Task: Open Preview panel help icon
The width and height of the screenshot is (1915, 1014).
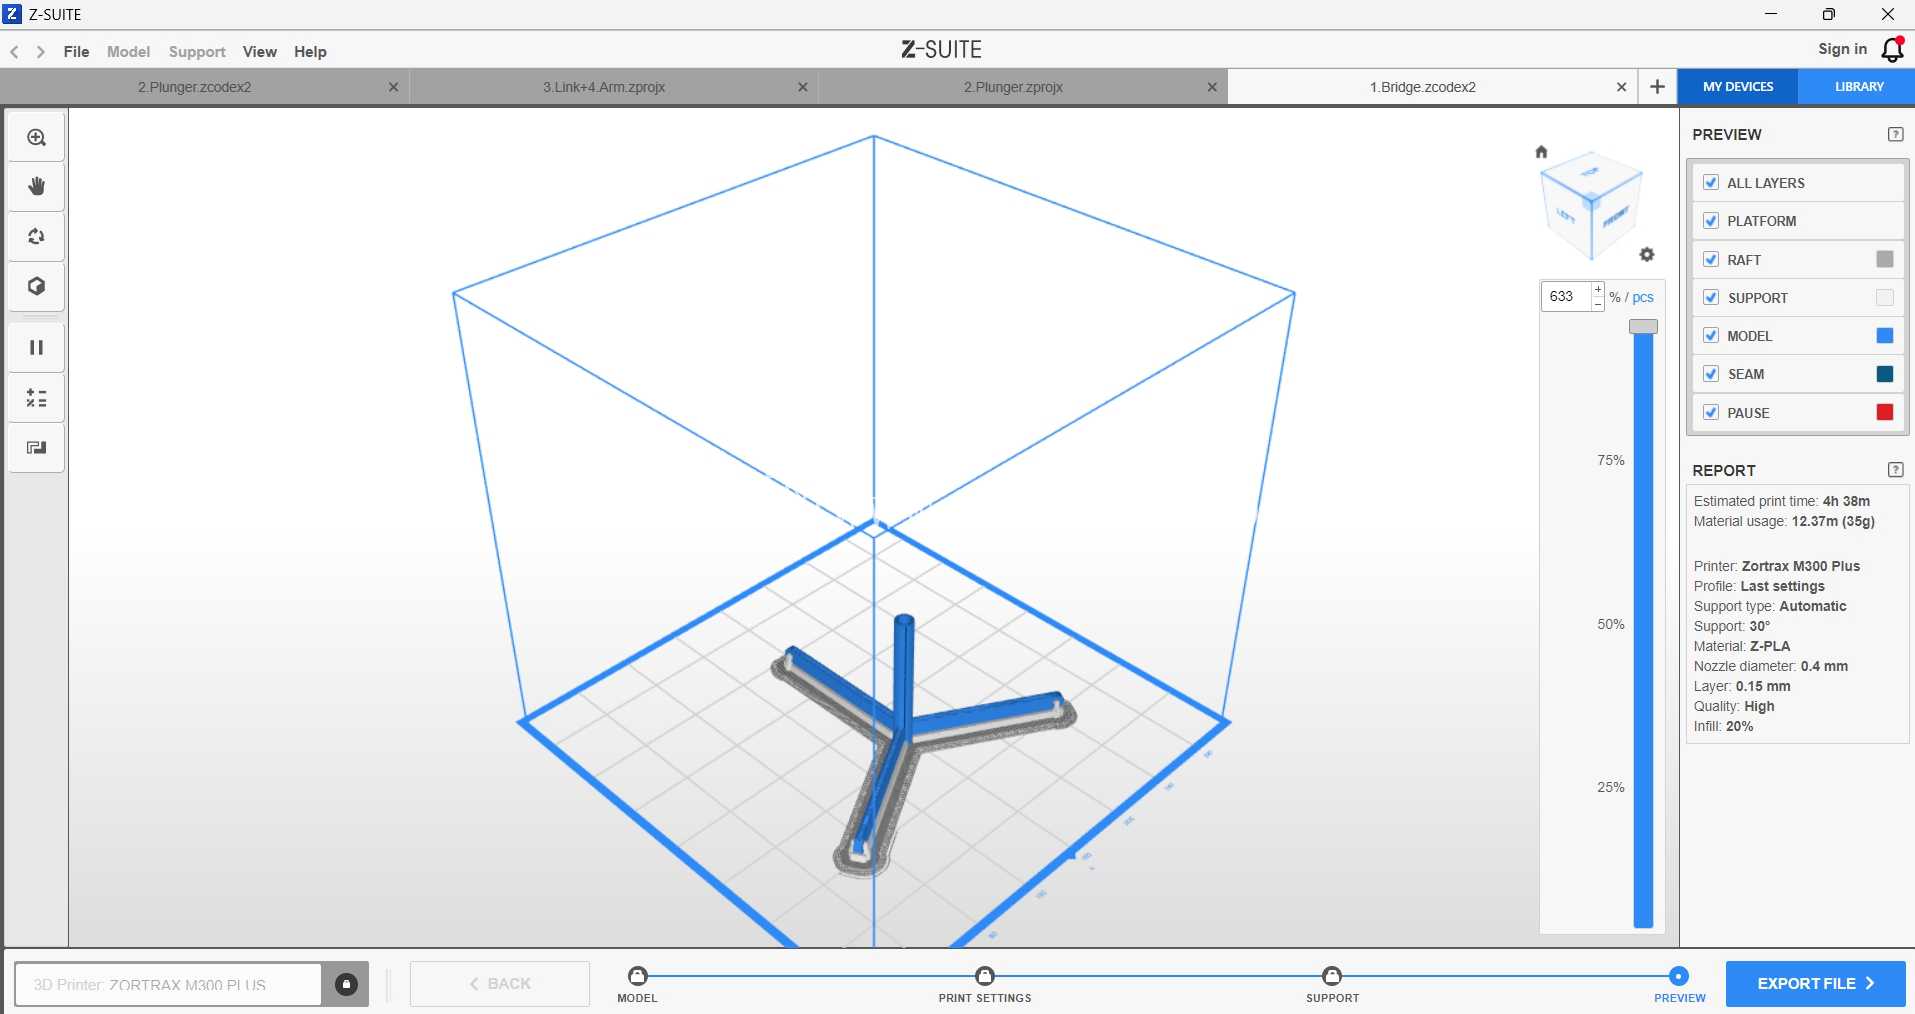Action: pyautogui.click(x=1895, y=134)
